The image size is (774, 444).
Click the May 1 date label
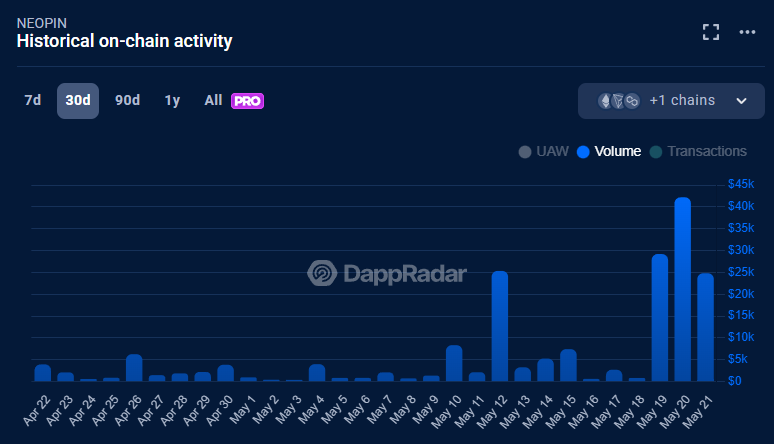(242, 409)
